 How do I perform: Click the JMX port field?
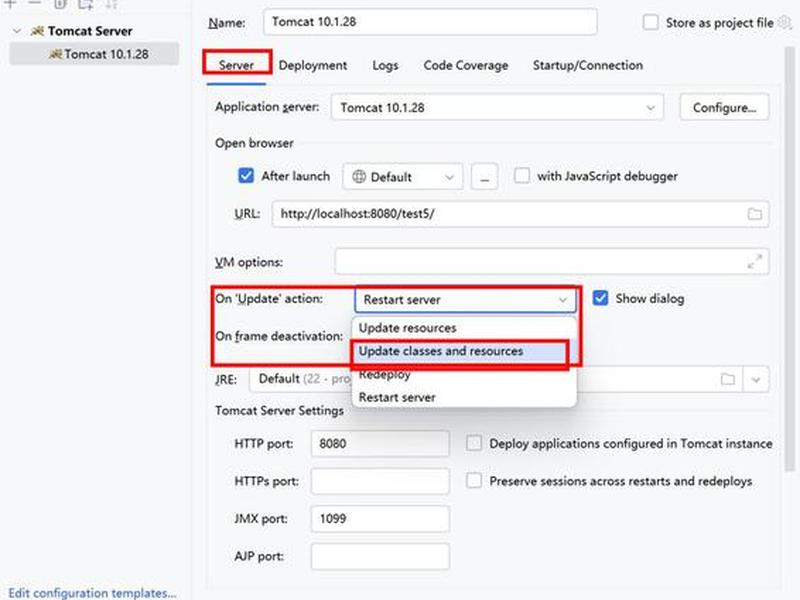point(380,519)
